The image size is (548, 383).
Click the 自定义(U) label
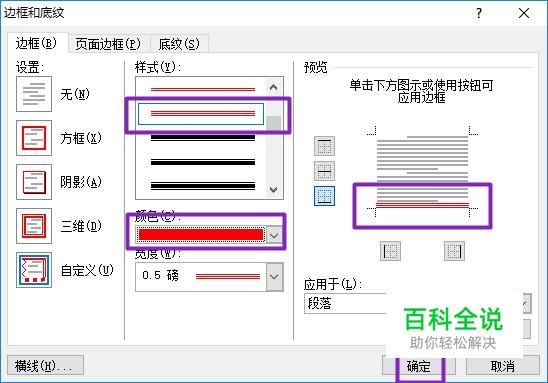pos(87,270)
